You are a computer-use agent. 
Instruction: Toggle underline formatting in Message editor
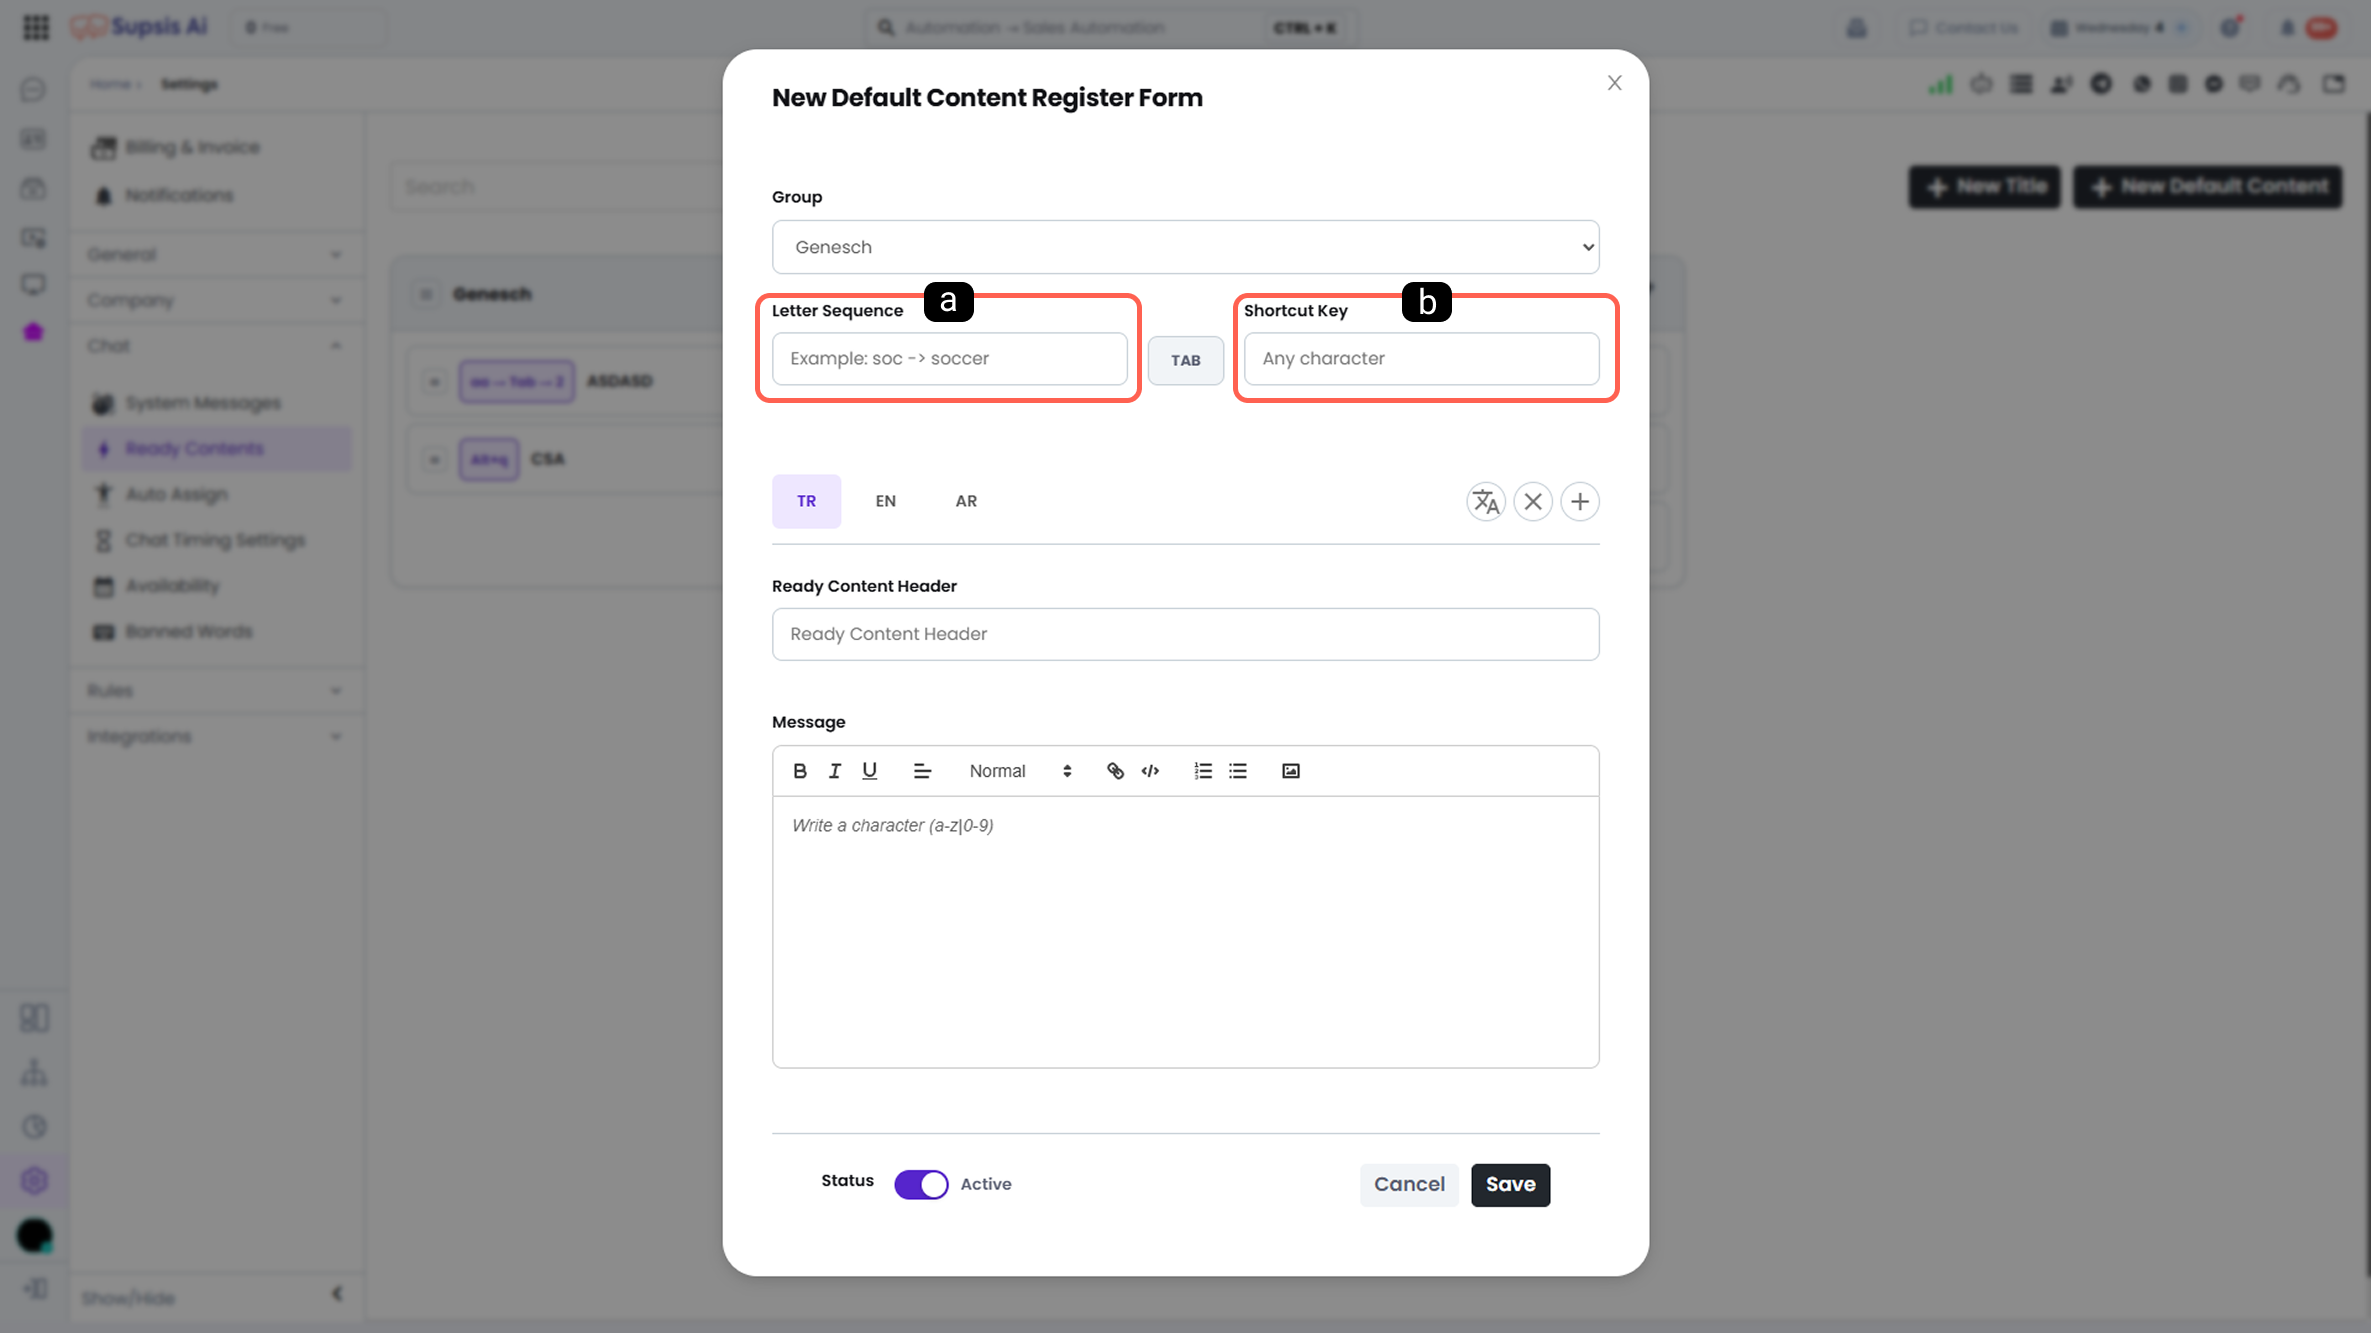coord(870,771)
